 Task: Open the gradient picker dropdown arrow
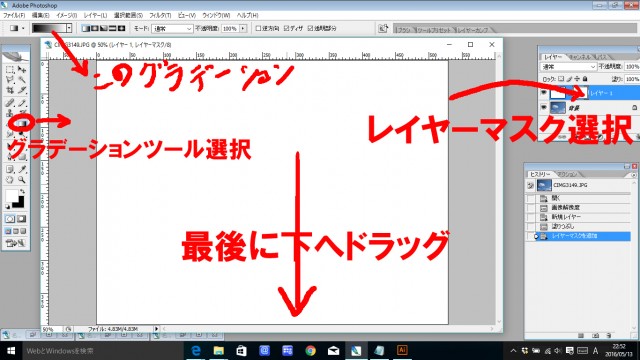coord(69,28)
